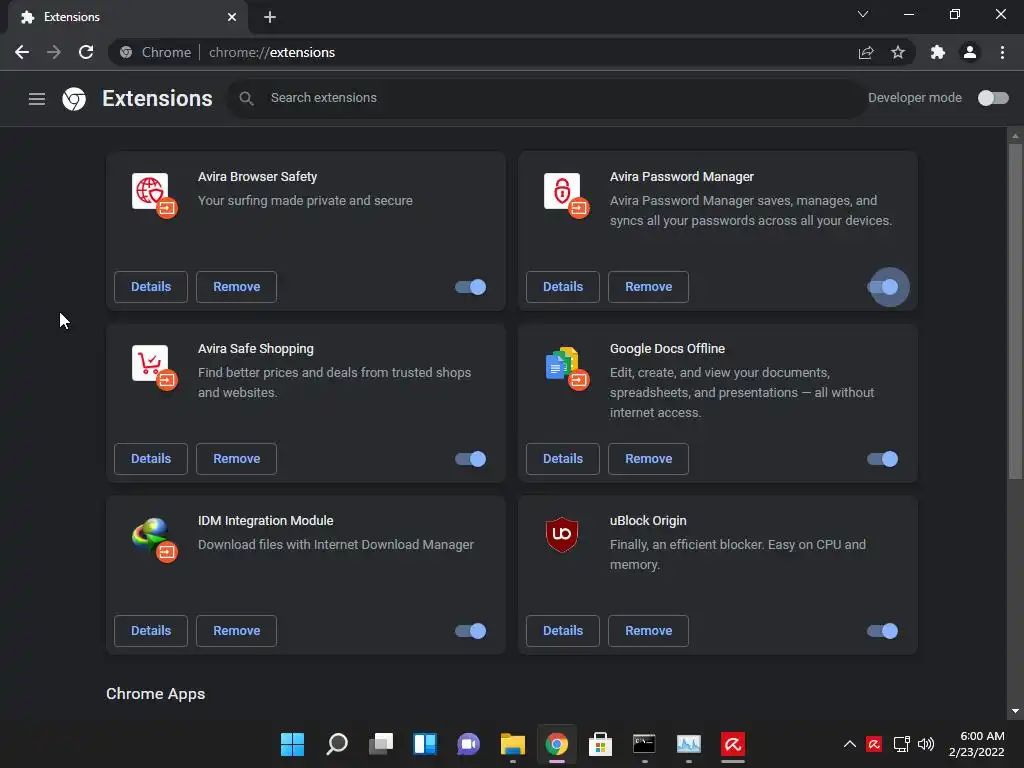
Task: Open File Explorer from the taskbar
Action: coord(513,744)
